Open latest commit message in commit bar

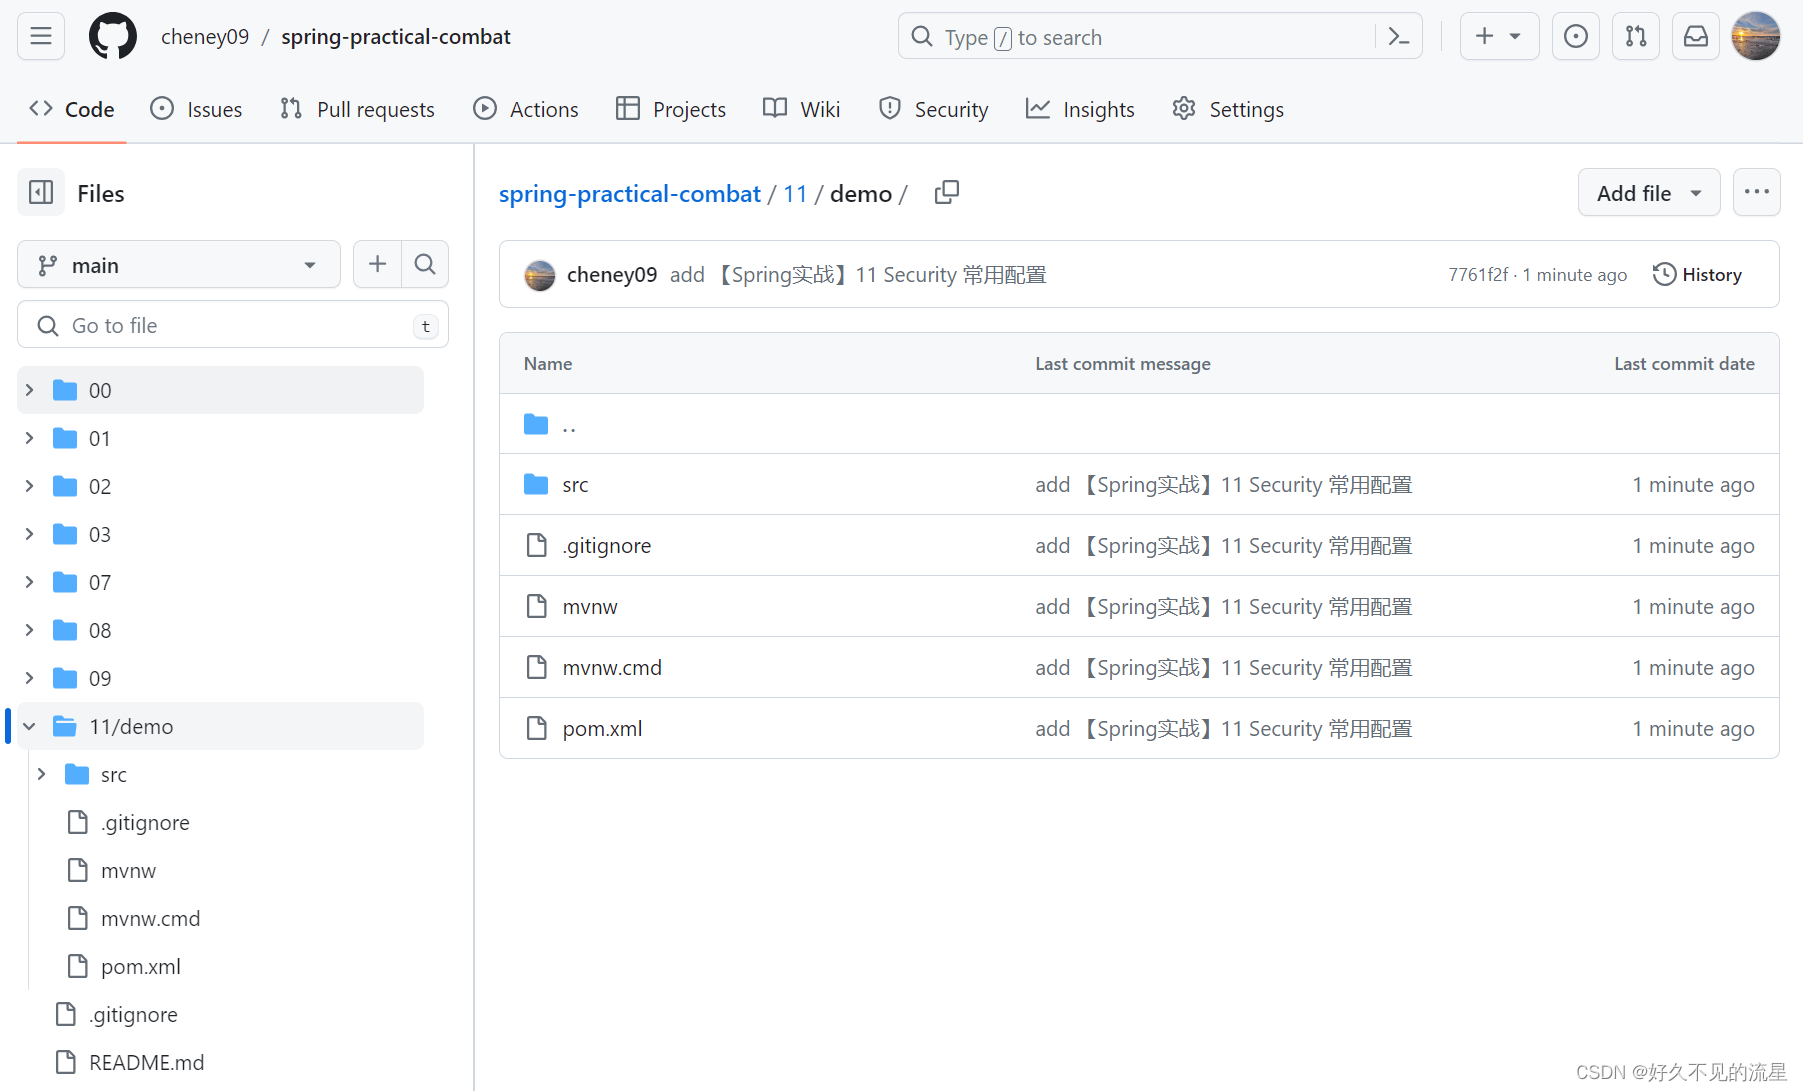858,274
